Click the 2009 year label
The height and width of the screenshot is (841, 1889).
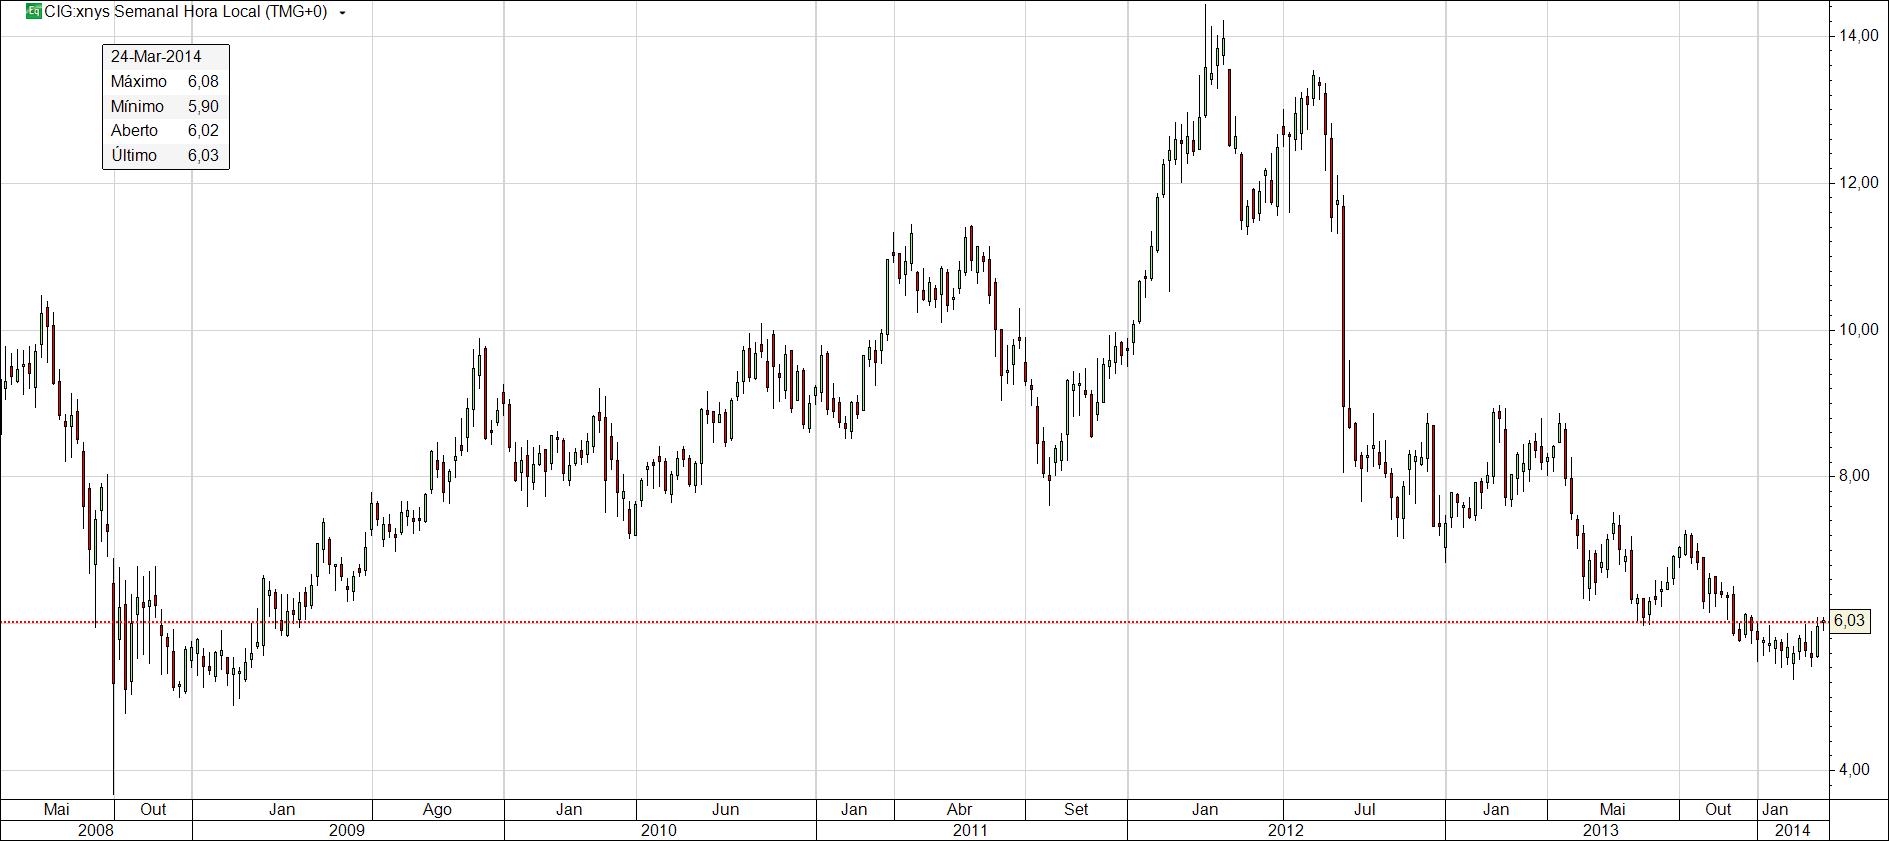348,830
